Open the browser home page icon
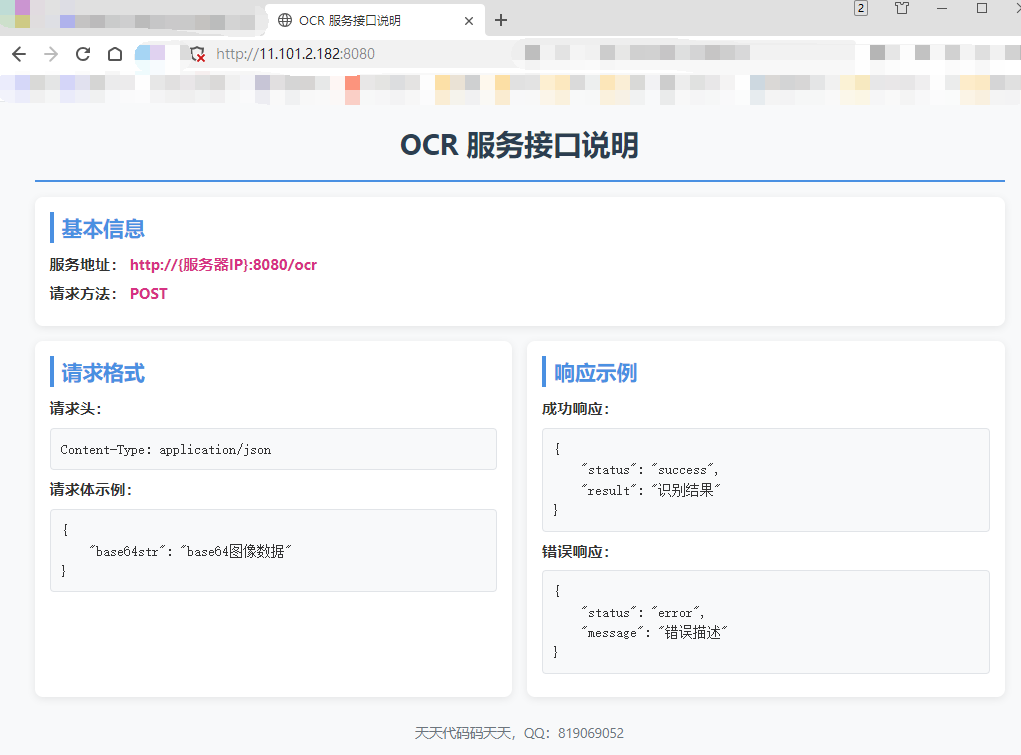The height and width of the screenshot is (755, 1021). 114,53
